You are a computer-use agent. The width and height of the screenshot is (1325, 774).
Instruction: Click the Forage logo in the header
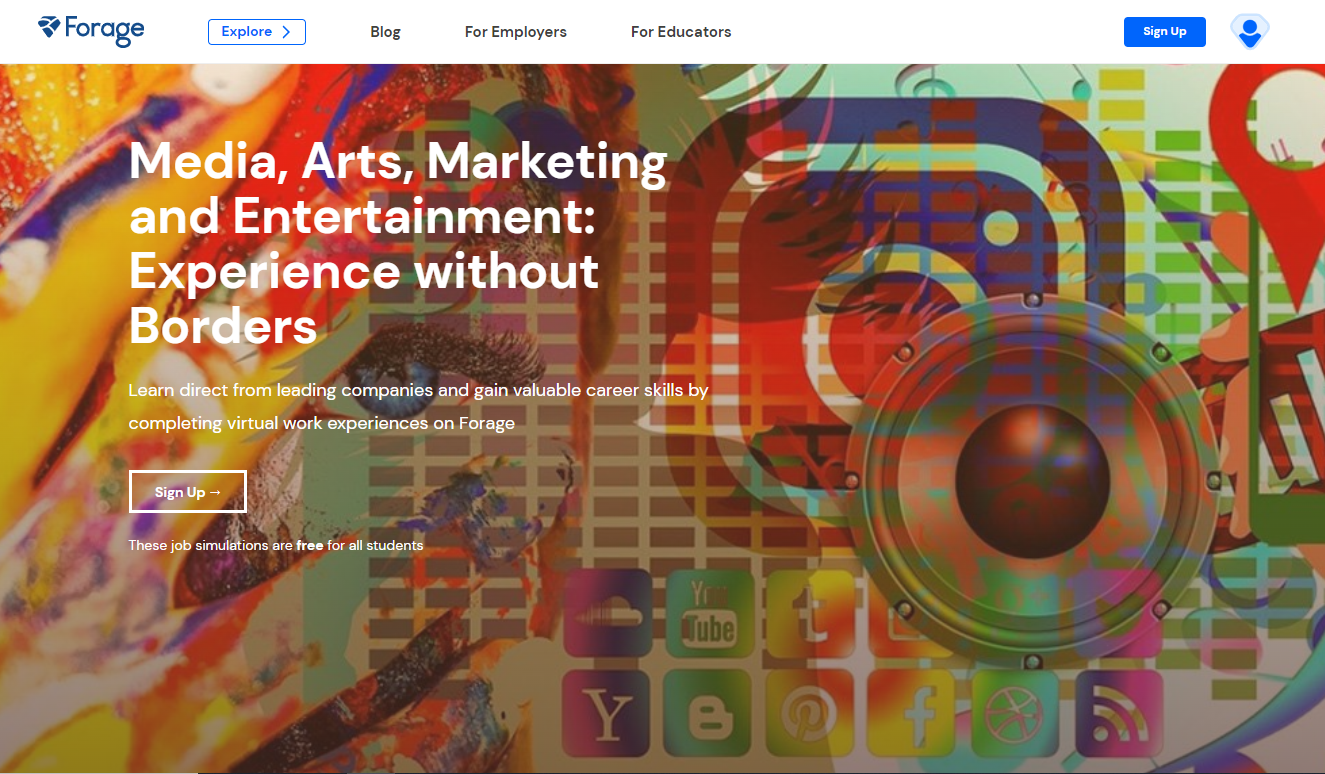[91, 30]
